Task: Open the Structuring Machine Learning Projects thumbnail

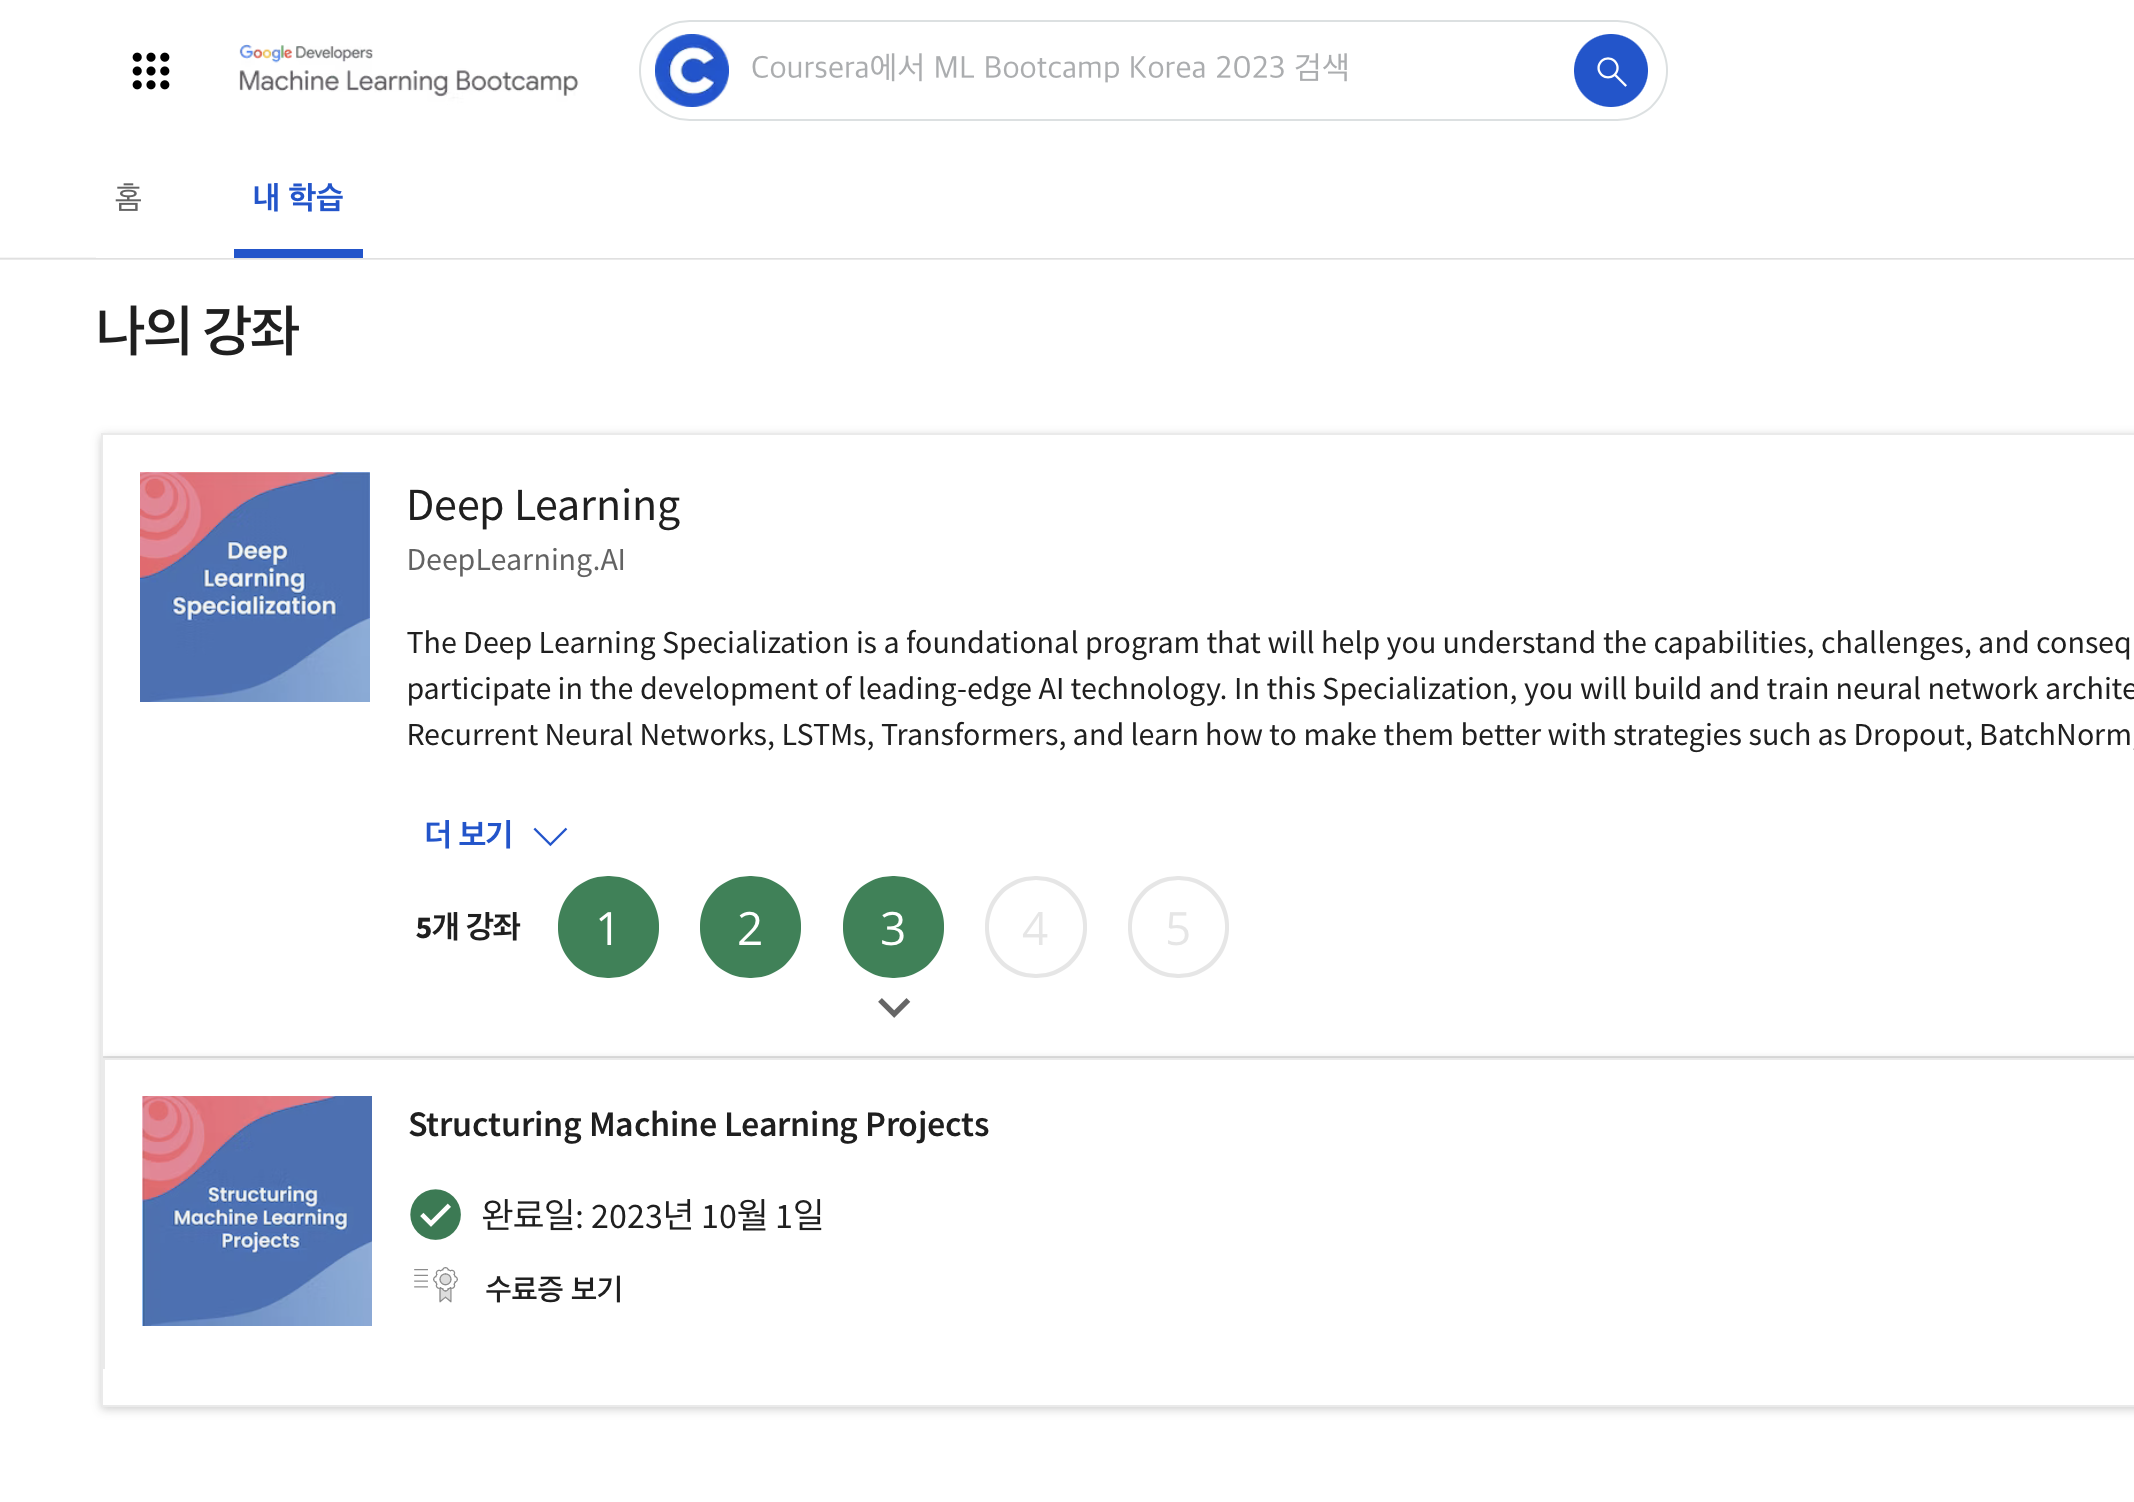Action: [x=257, y=1211]
